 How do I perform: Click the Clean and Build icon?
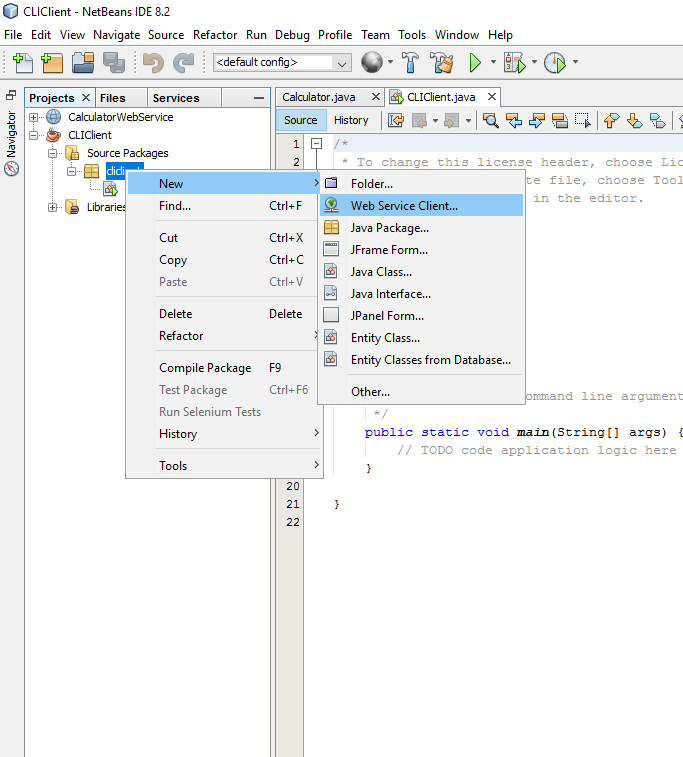coord(442,62)
